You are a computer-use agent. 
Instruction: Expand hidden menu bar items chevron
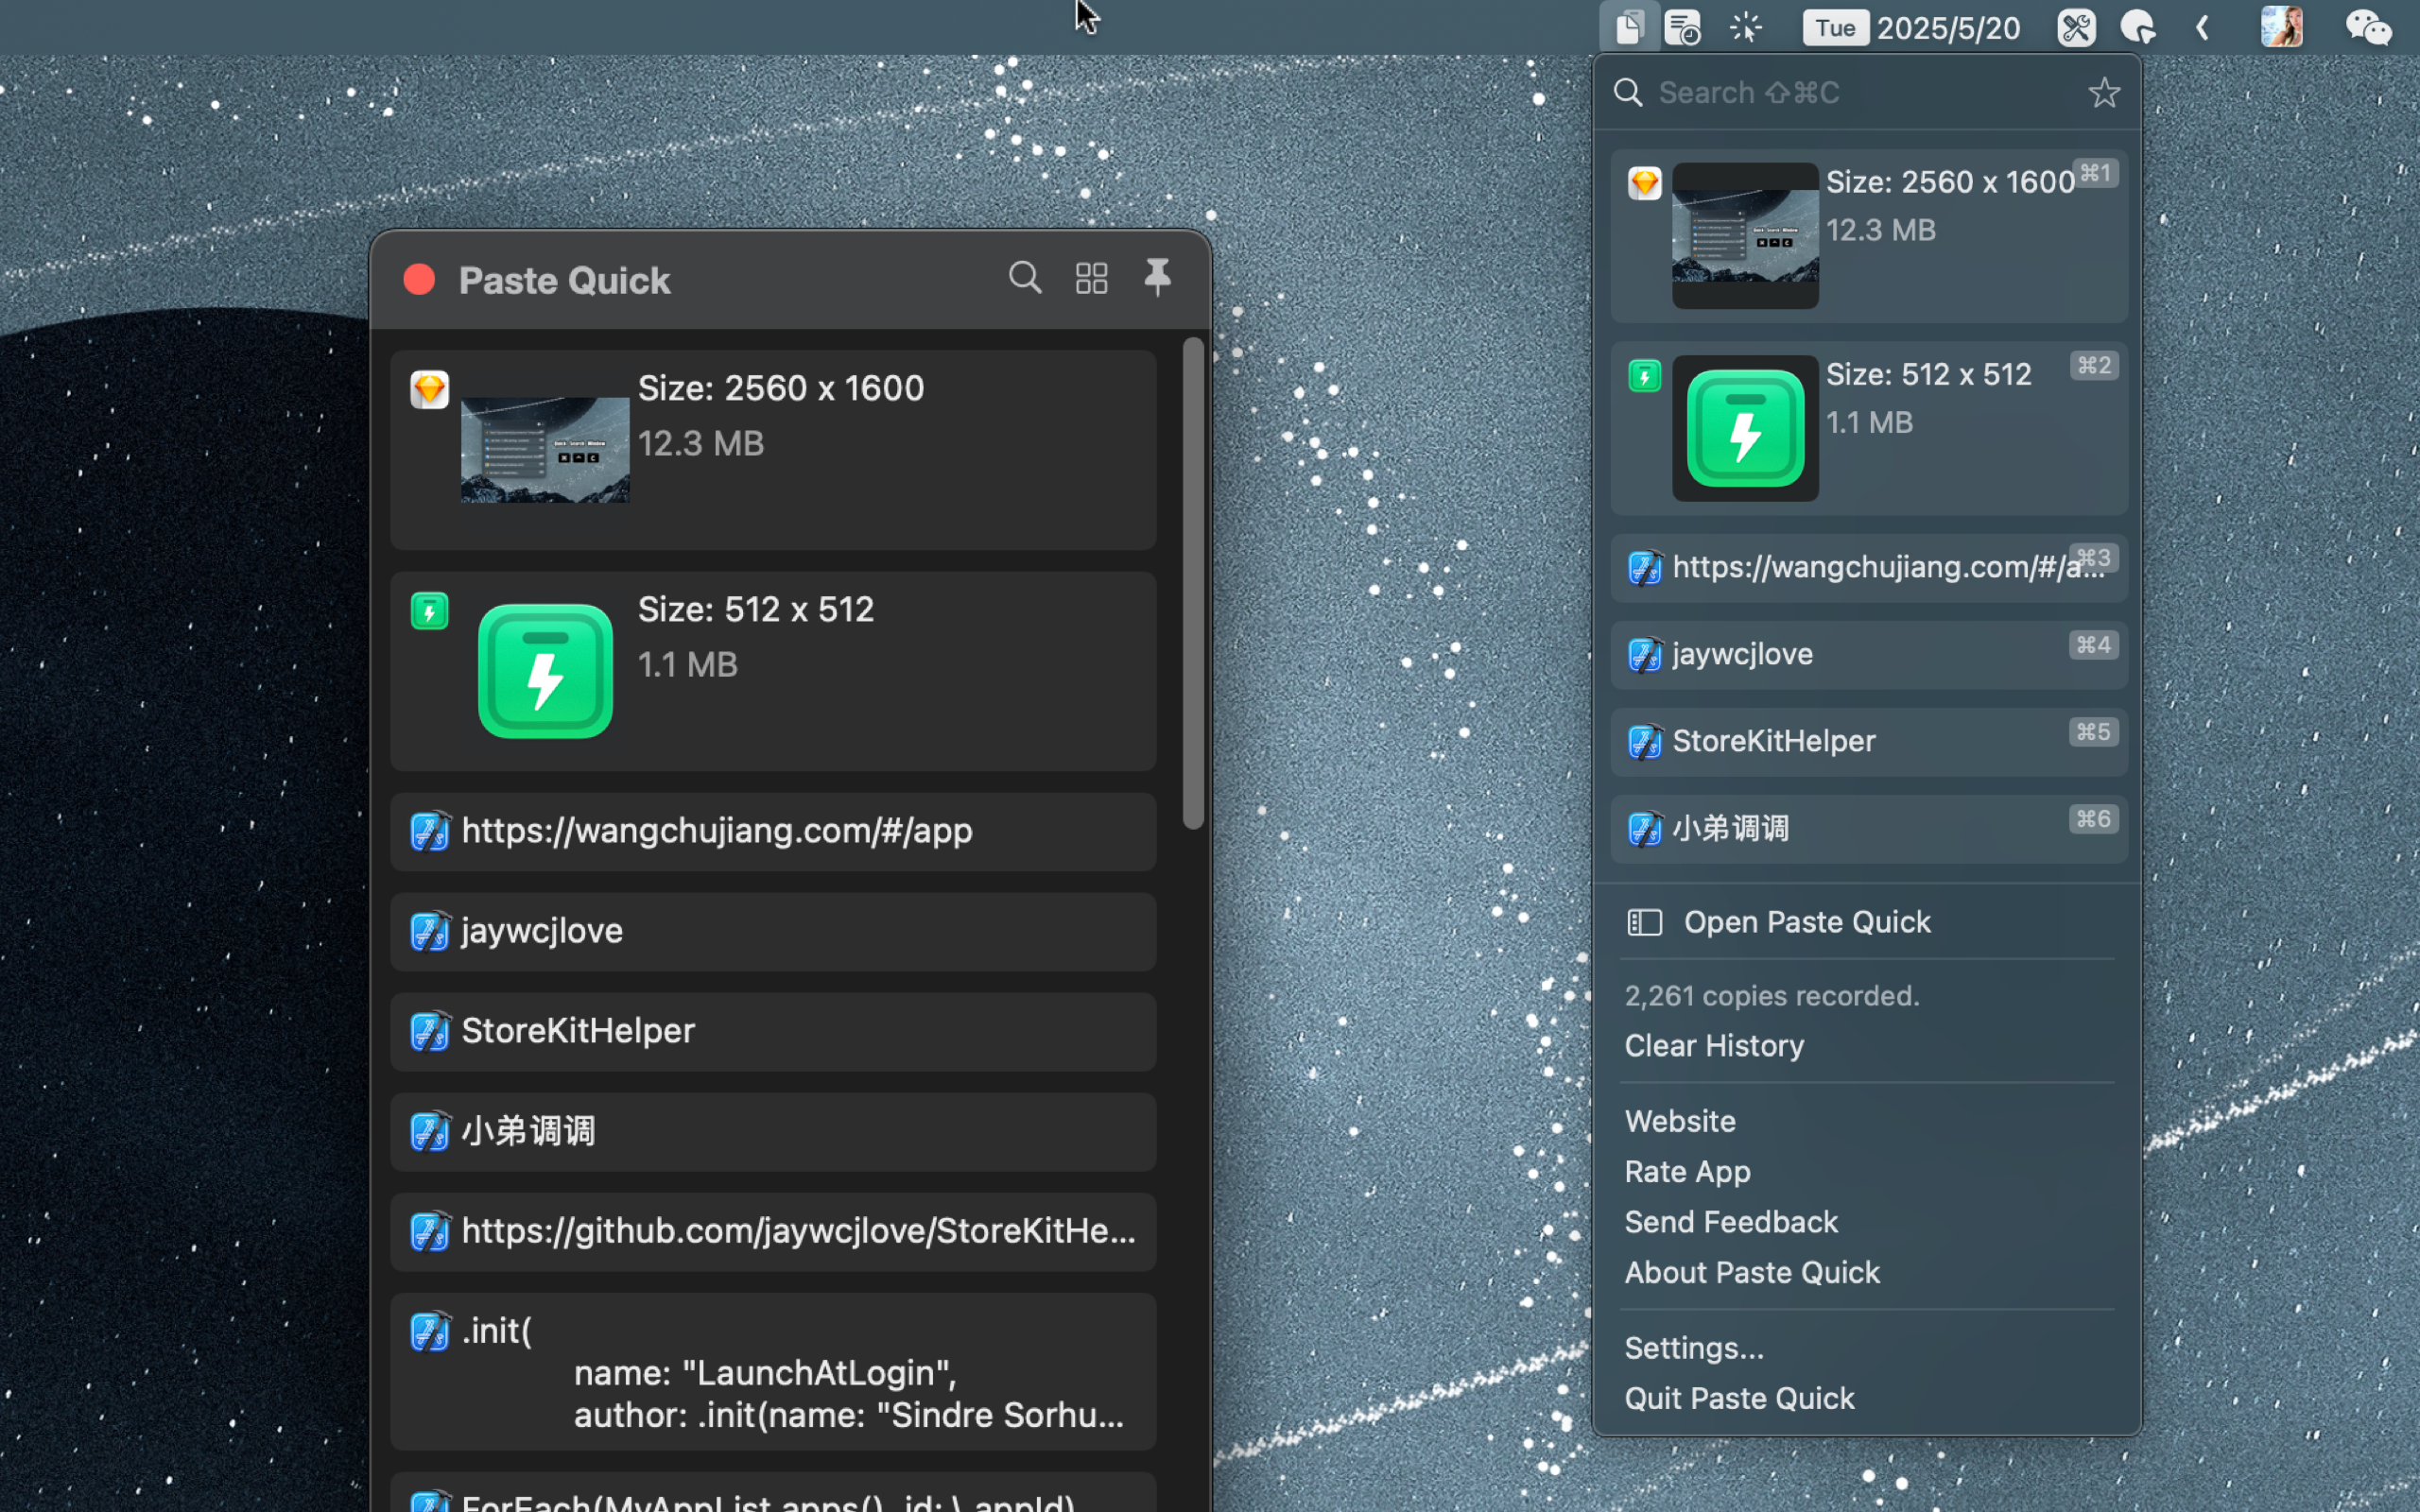[2202, 27]
